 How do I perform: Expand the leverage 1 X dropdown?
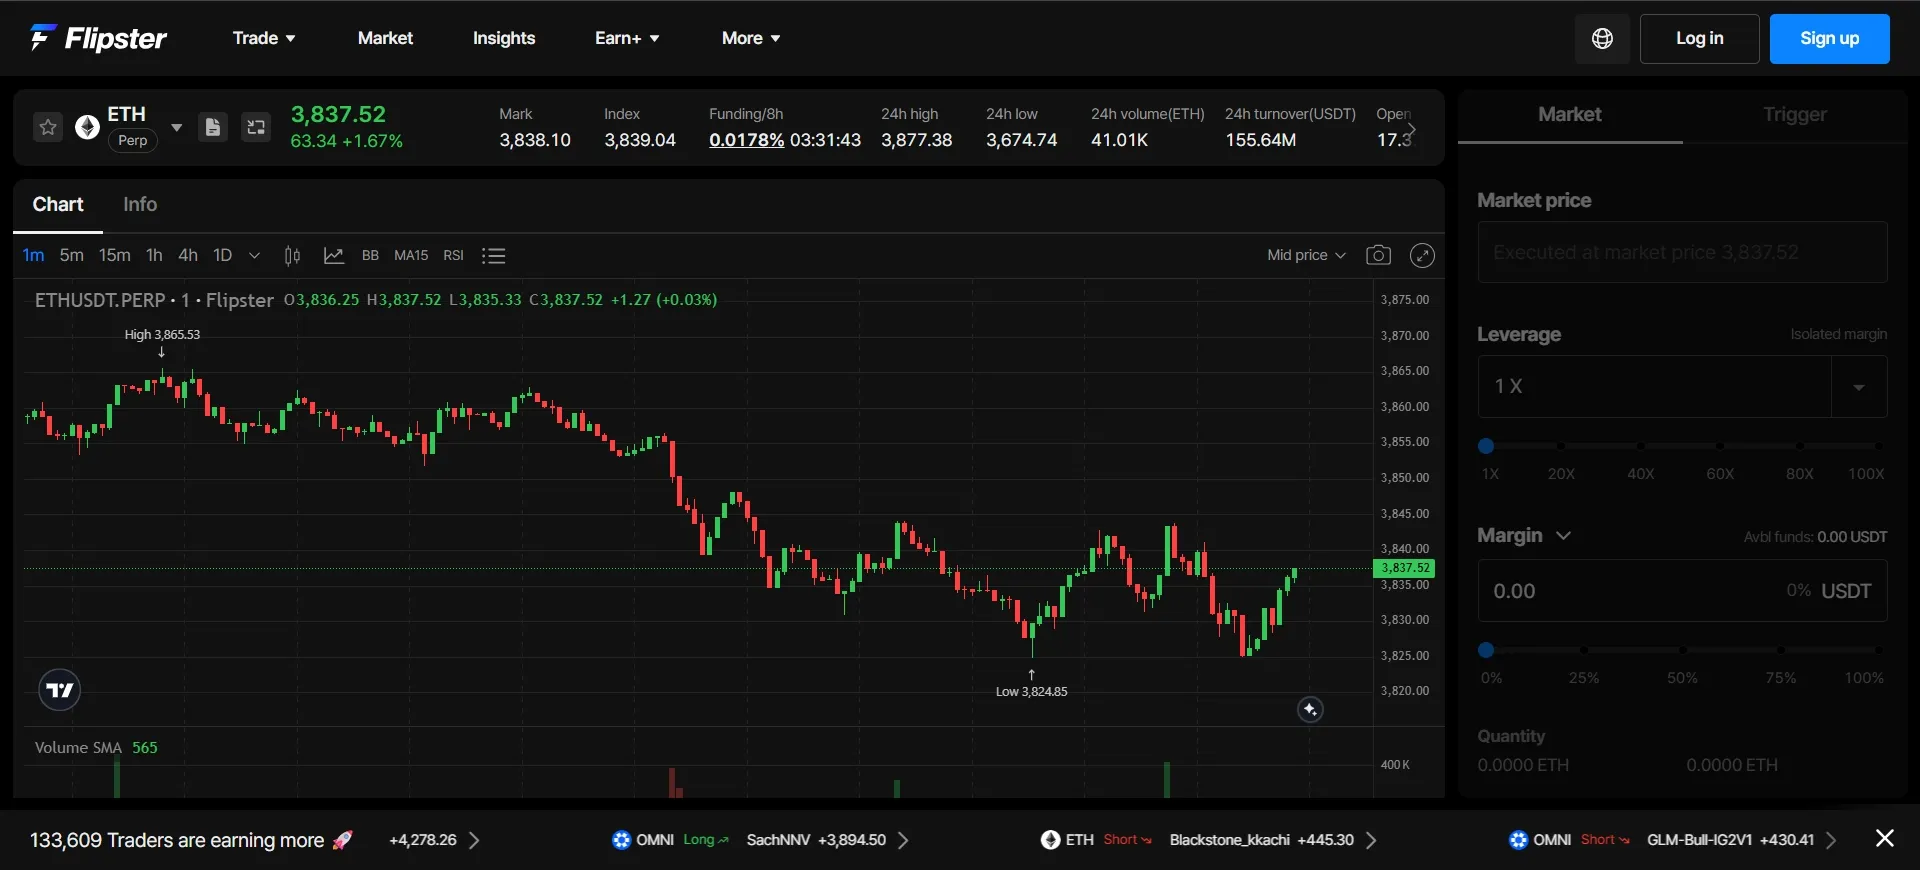[x=1858, y=387]
